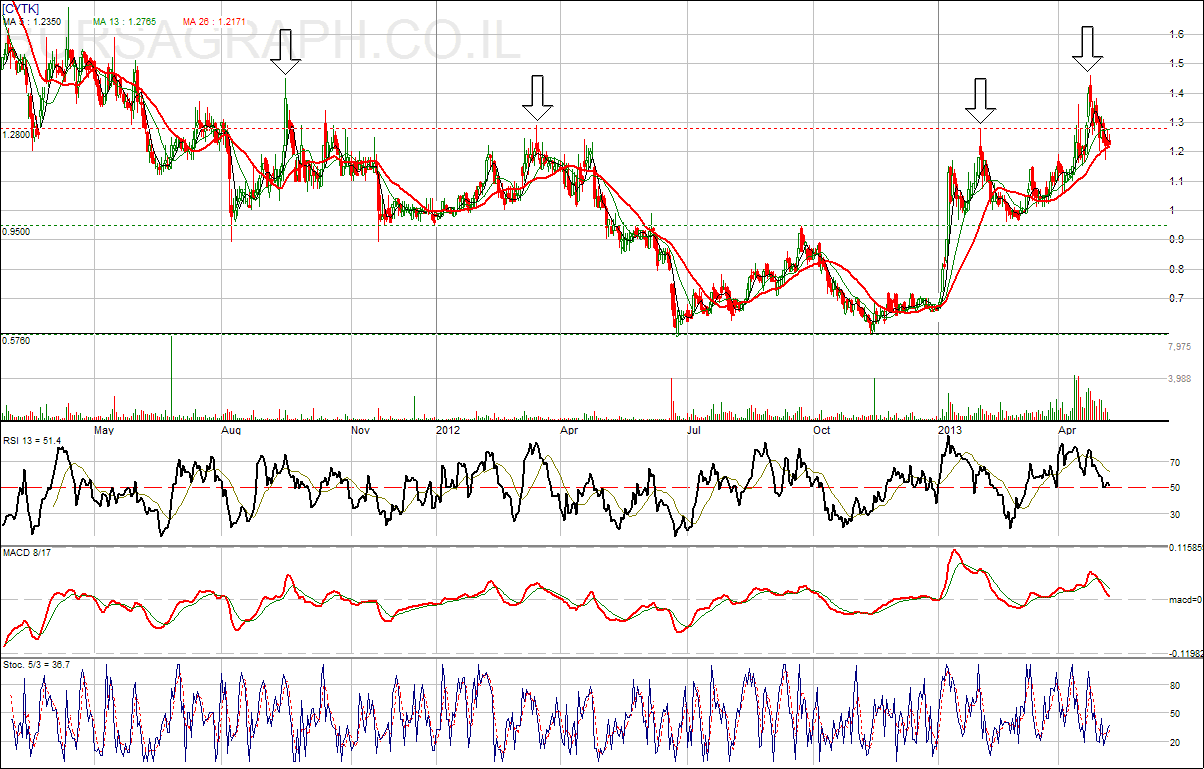The width and height of the screenshot is (1204, 769).
Task: Click the 80 level on stochastic axis
Action: (x=1175, y=686)
